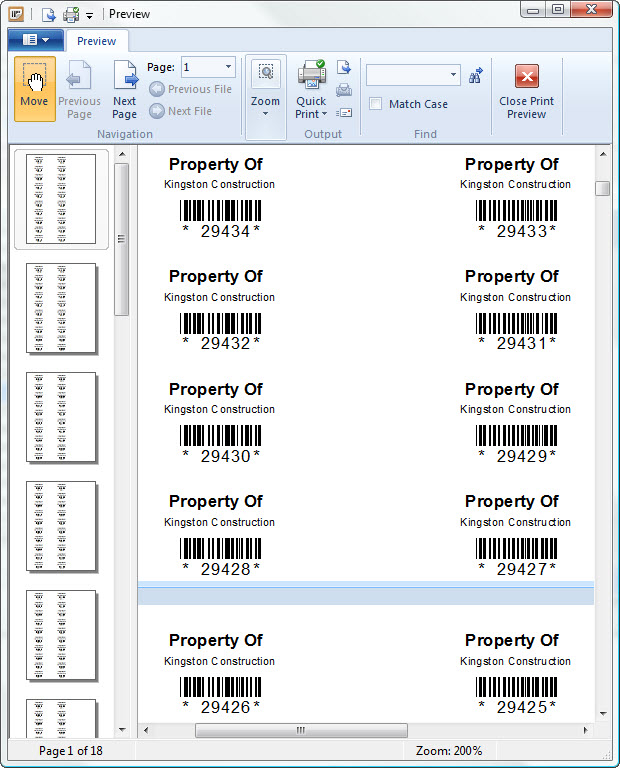
Task: Select the third page thumbnail
Action: click(61, 417)
